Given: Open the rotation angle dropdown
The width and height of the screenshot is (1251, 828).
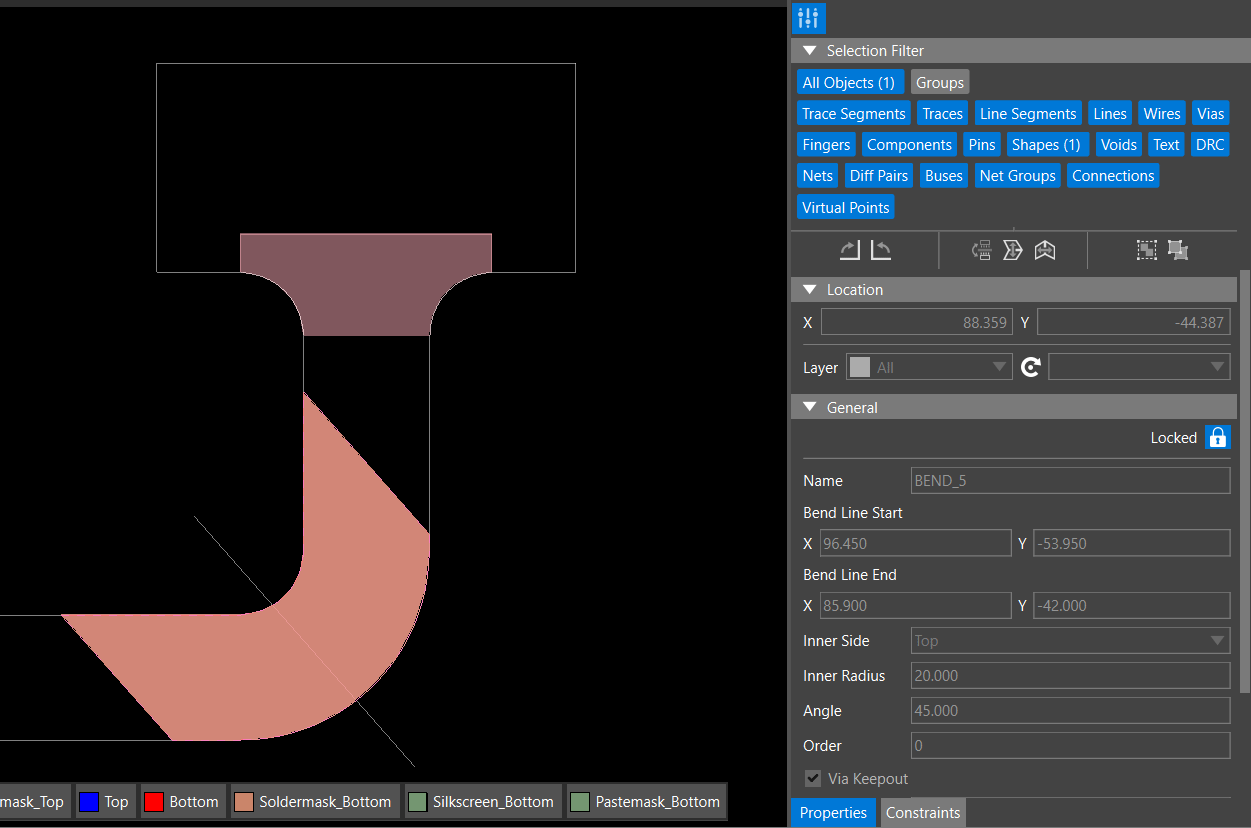Looking at the screenshot, I should [x=1139, y=367].
